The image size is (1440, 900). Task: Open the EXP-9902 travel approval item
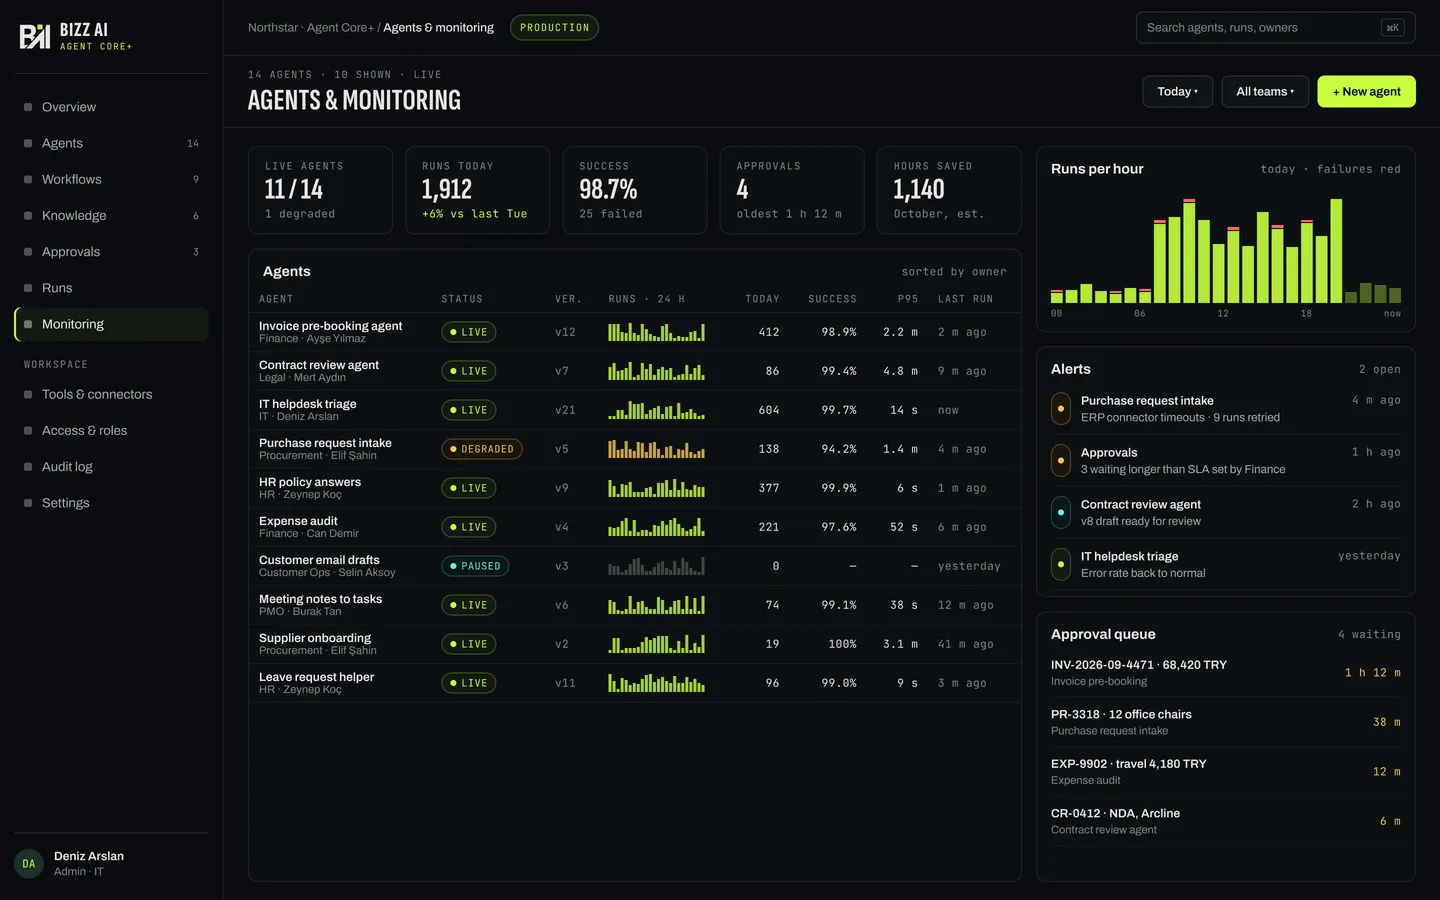click(x=1226, y=771)
